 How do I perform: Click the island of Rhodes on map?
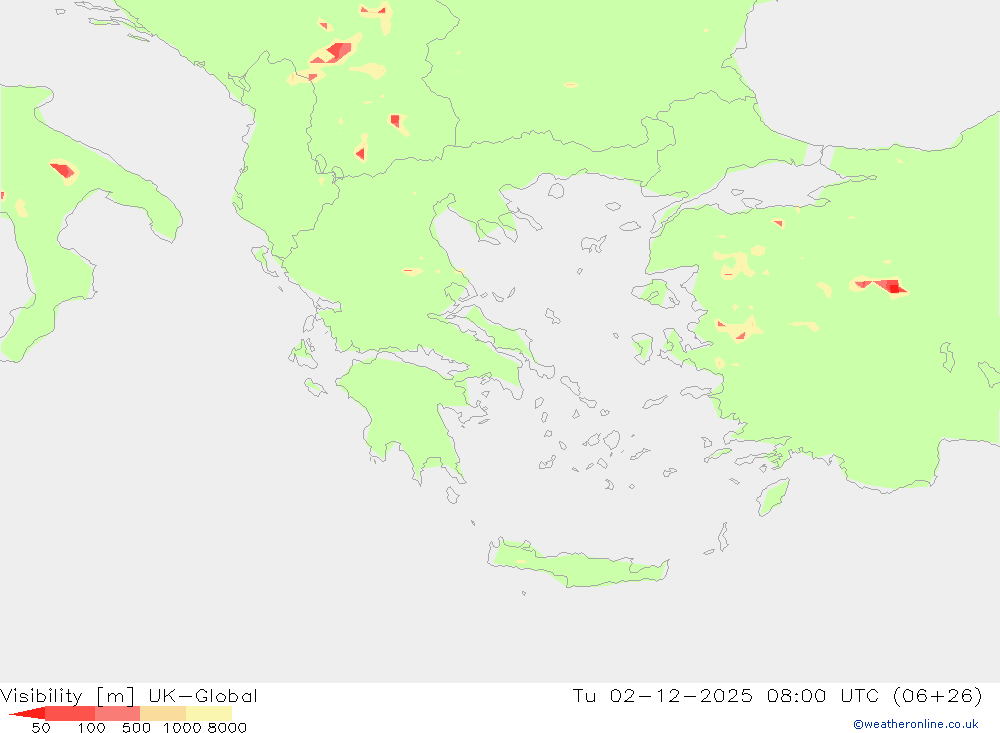point(772,497)
